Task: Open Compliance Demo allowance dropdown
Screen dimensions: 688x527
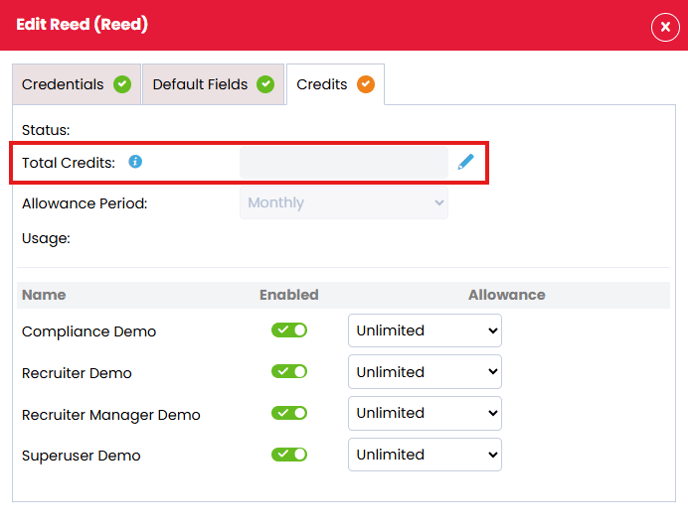Action: pos(425,331)
